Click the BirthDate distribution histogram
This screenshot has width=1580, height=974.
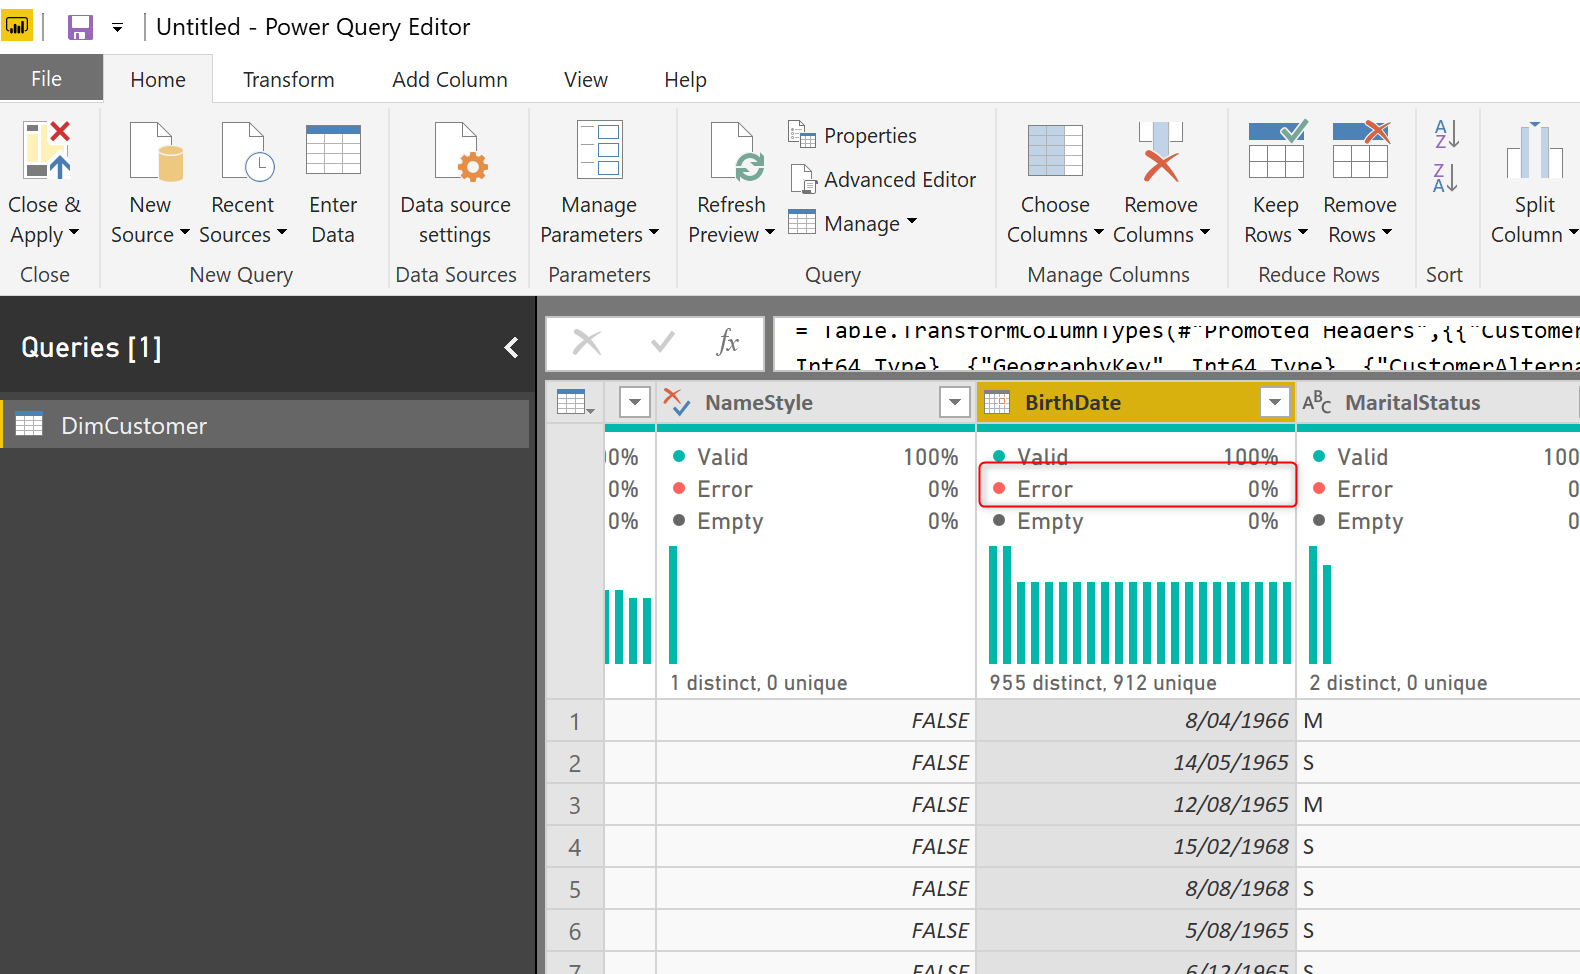(x=1139, y=605)
